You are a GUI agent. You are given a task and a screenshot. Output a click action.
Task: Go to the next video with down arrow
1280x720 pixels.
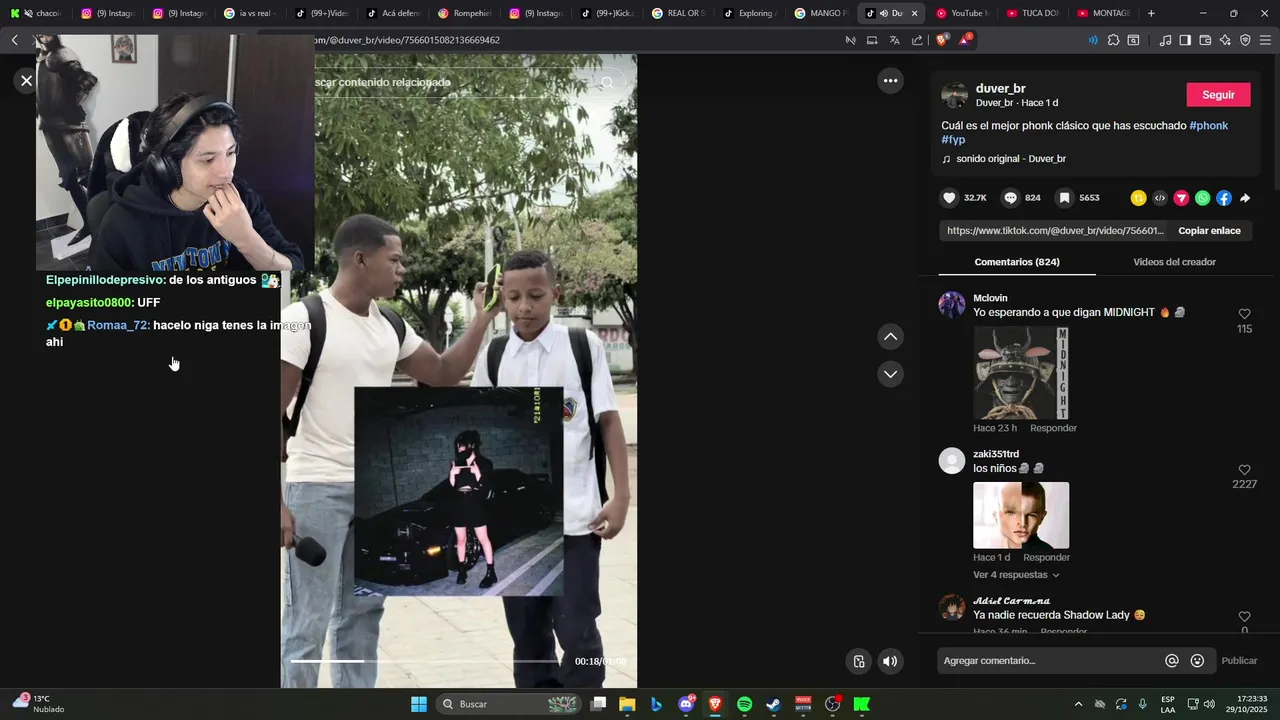click(x=890, y=374)
